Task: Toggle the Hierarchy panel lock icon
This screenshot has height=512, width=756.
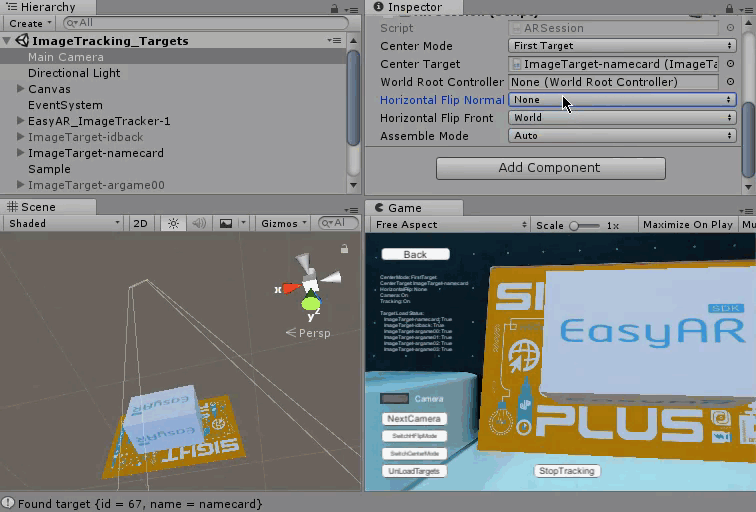Action: (x=334, y=9)
